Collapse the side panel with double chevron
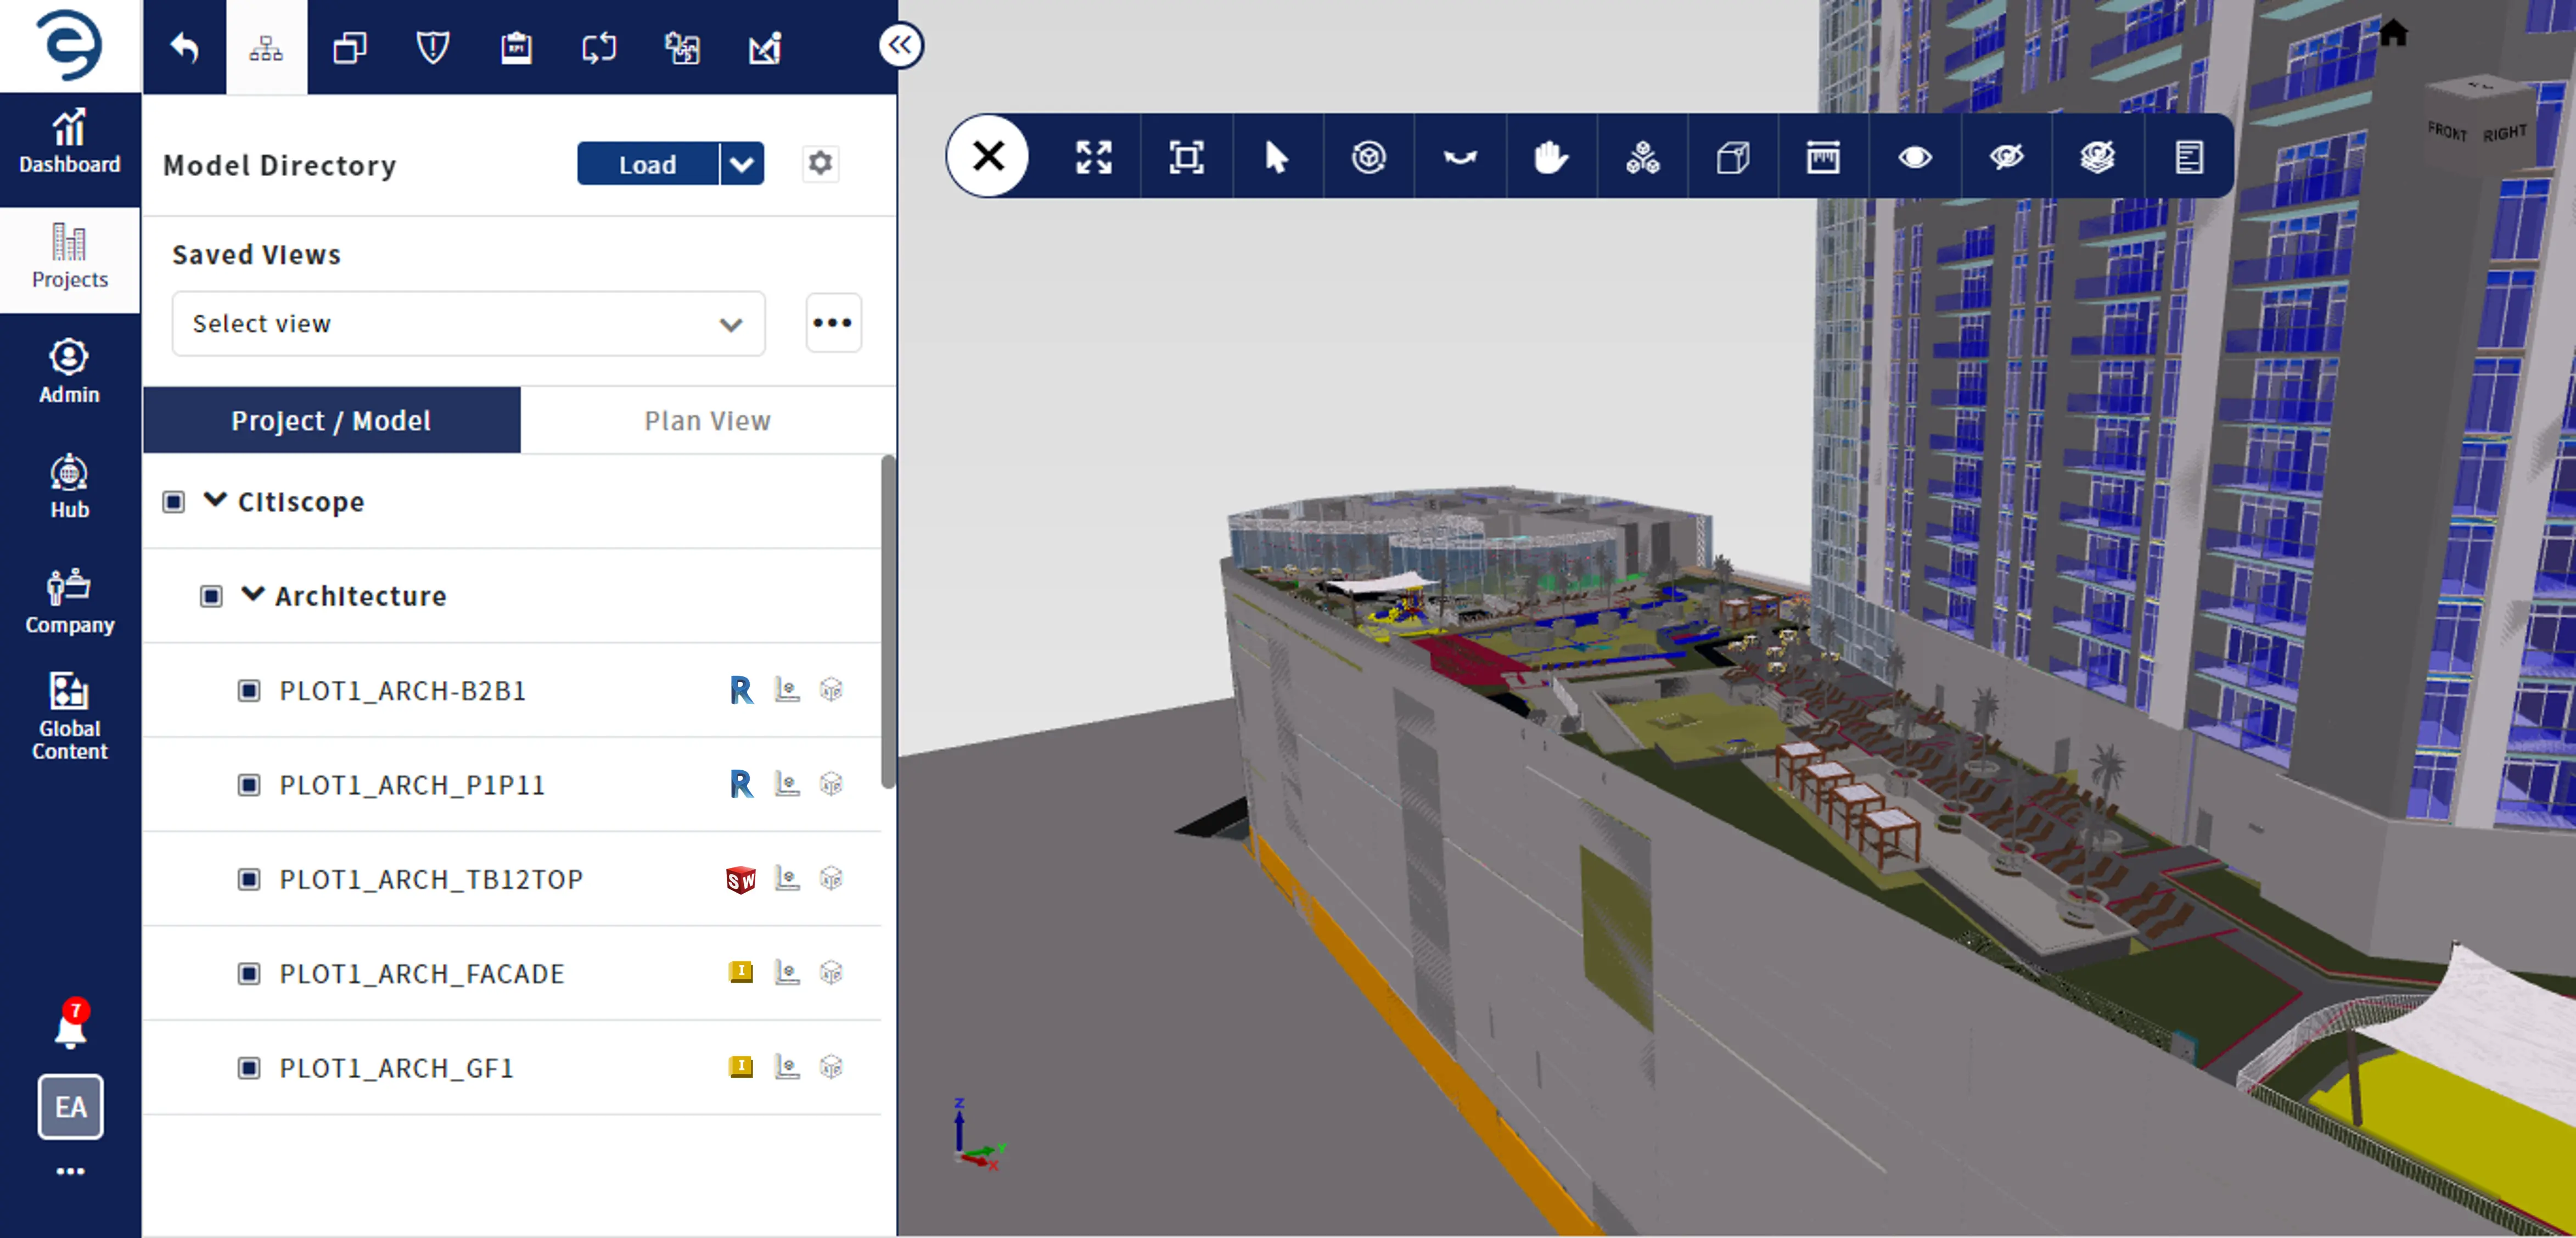2576x1238 pixels. coord(901,45)
